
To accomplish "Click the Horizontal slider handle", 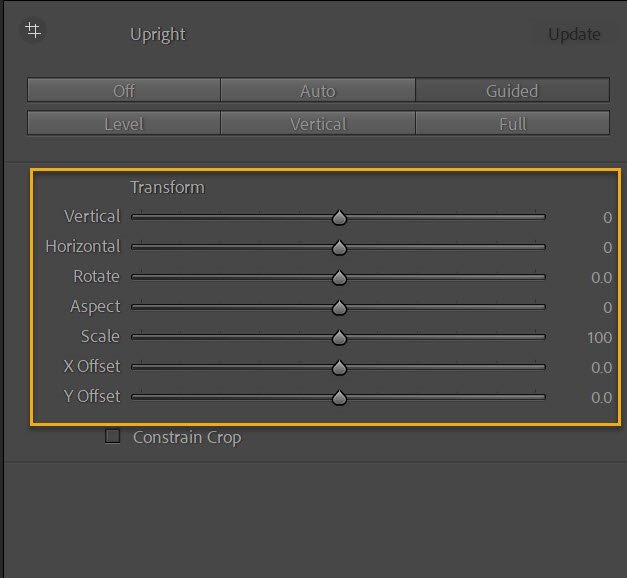I will click(x=339, y=247).
